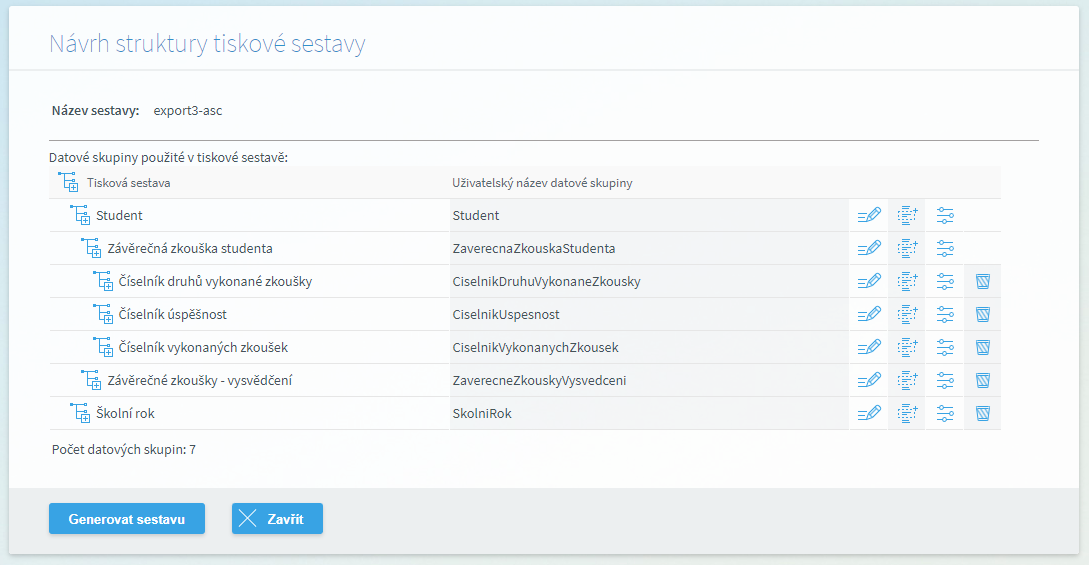This screenshot has width=1089, height=565.
Task: Select the Číselník úspěšnost tree item
Action: point(172,314)
